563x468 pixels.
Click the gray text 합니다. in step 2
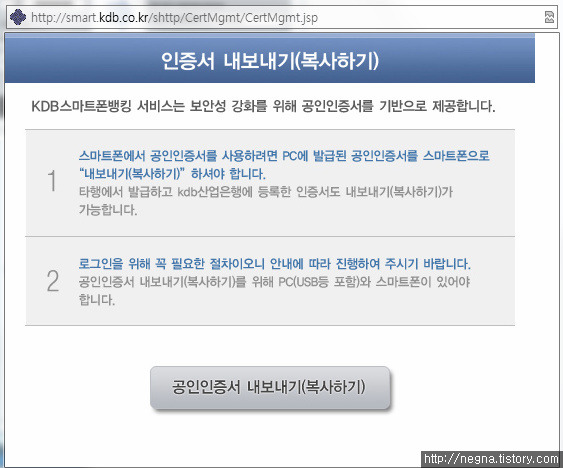click(97, 300)
